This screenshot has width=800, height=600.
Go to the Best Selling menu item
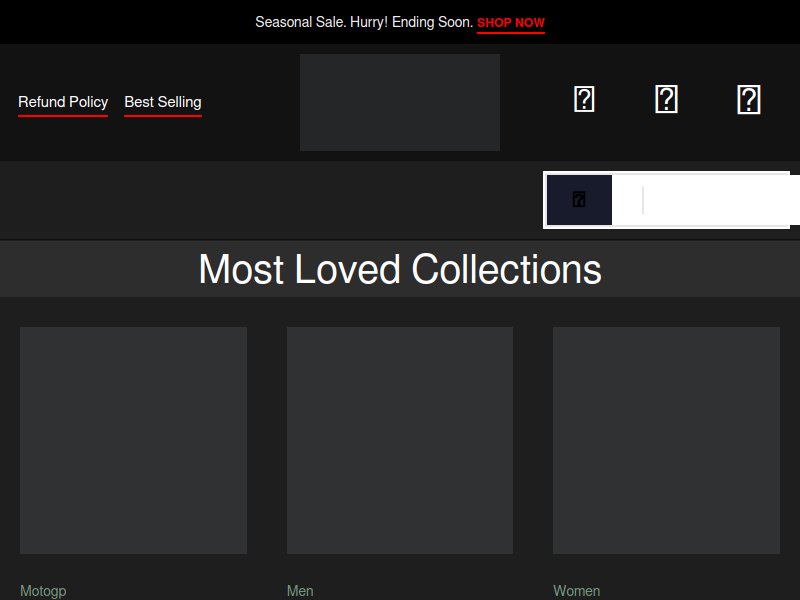[x=163, y=102]
